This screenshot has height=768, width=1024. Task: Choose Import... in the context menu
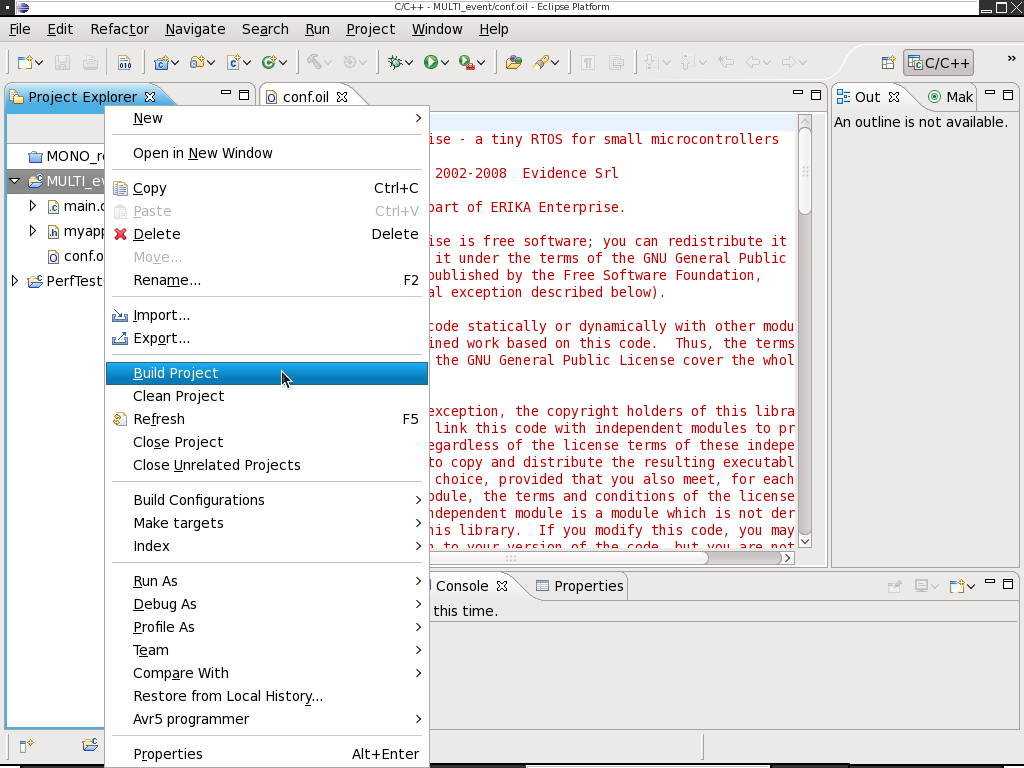[266, 315]
